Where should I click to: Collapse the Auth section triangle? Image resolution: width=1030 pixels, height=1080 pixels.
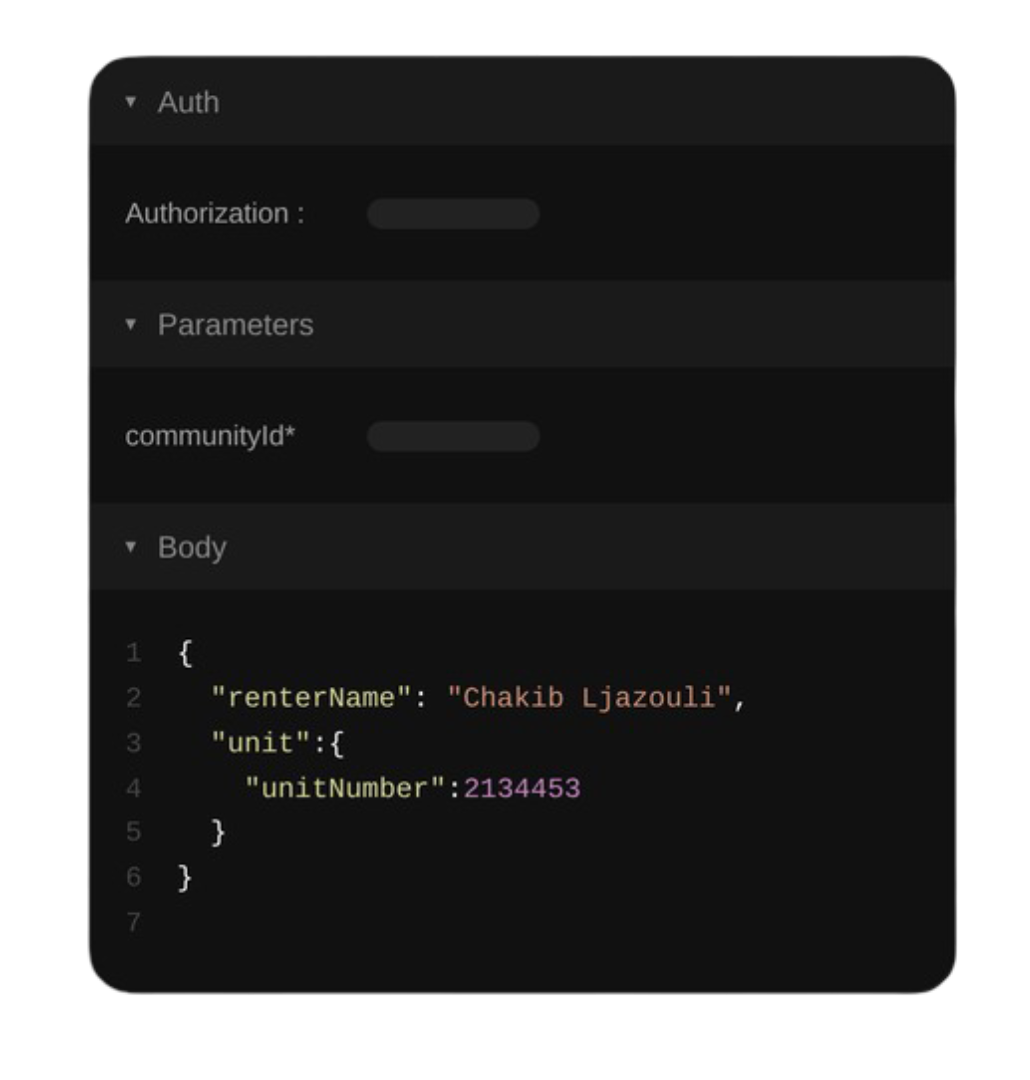tap(131, 102)
